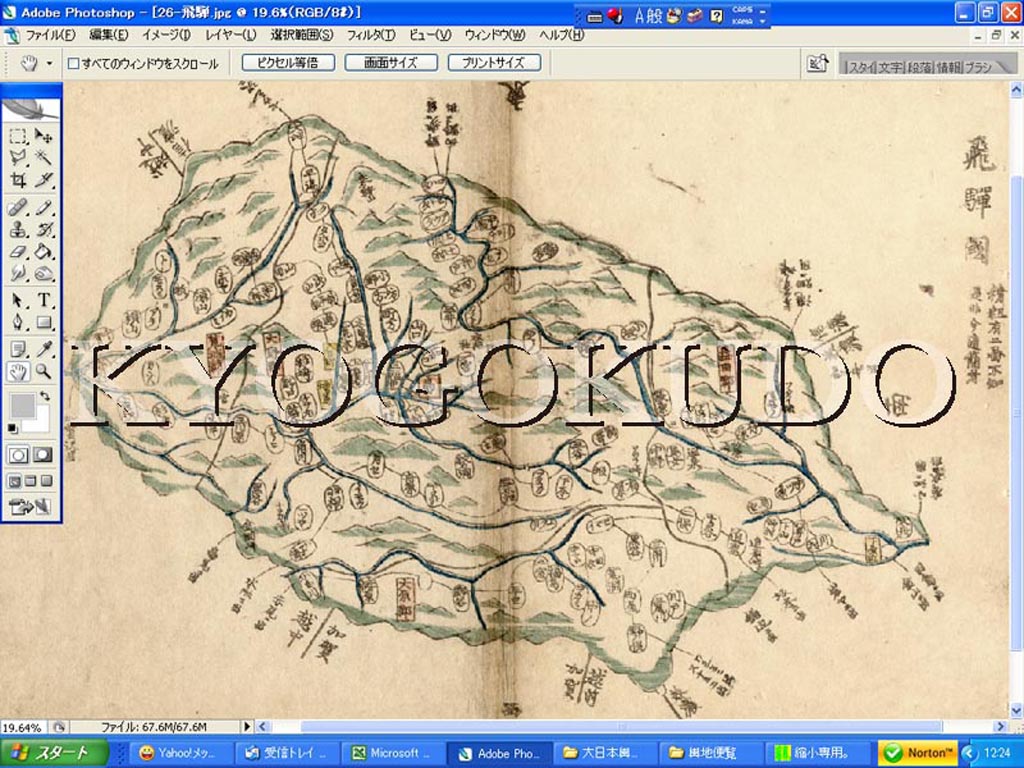Screen dimensions: 1024x768
Task: Open the ファイル menu
Action: 50,35
